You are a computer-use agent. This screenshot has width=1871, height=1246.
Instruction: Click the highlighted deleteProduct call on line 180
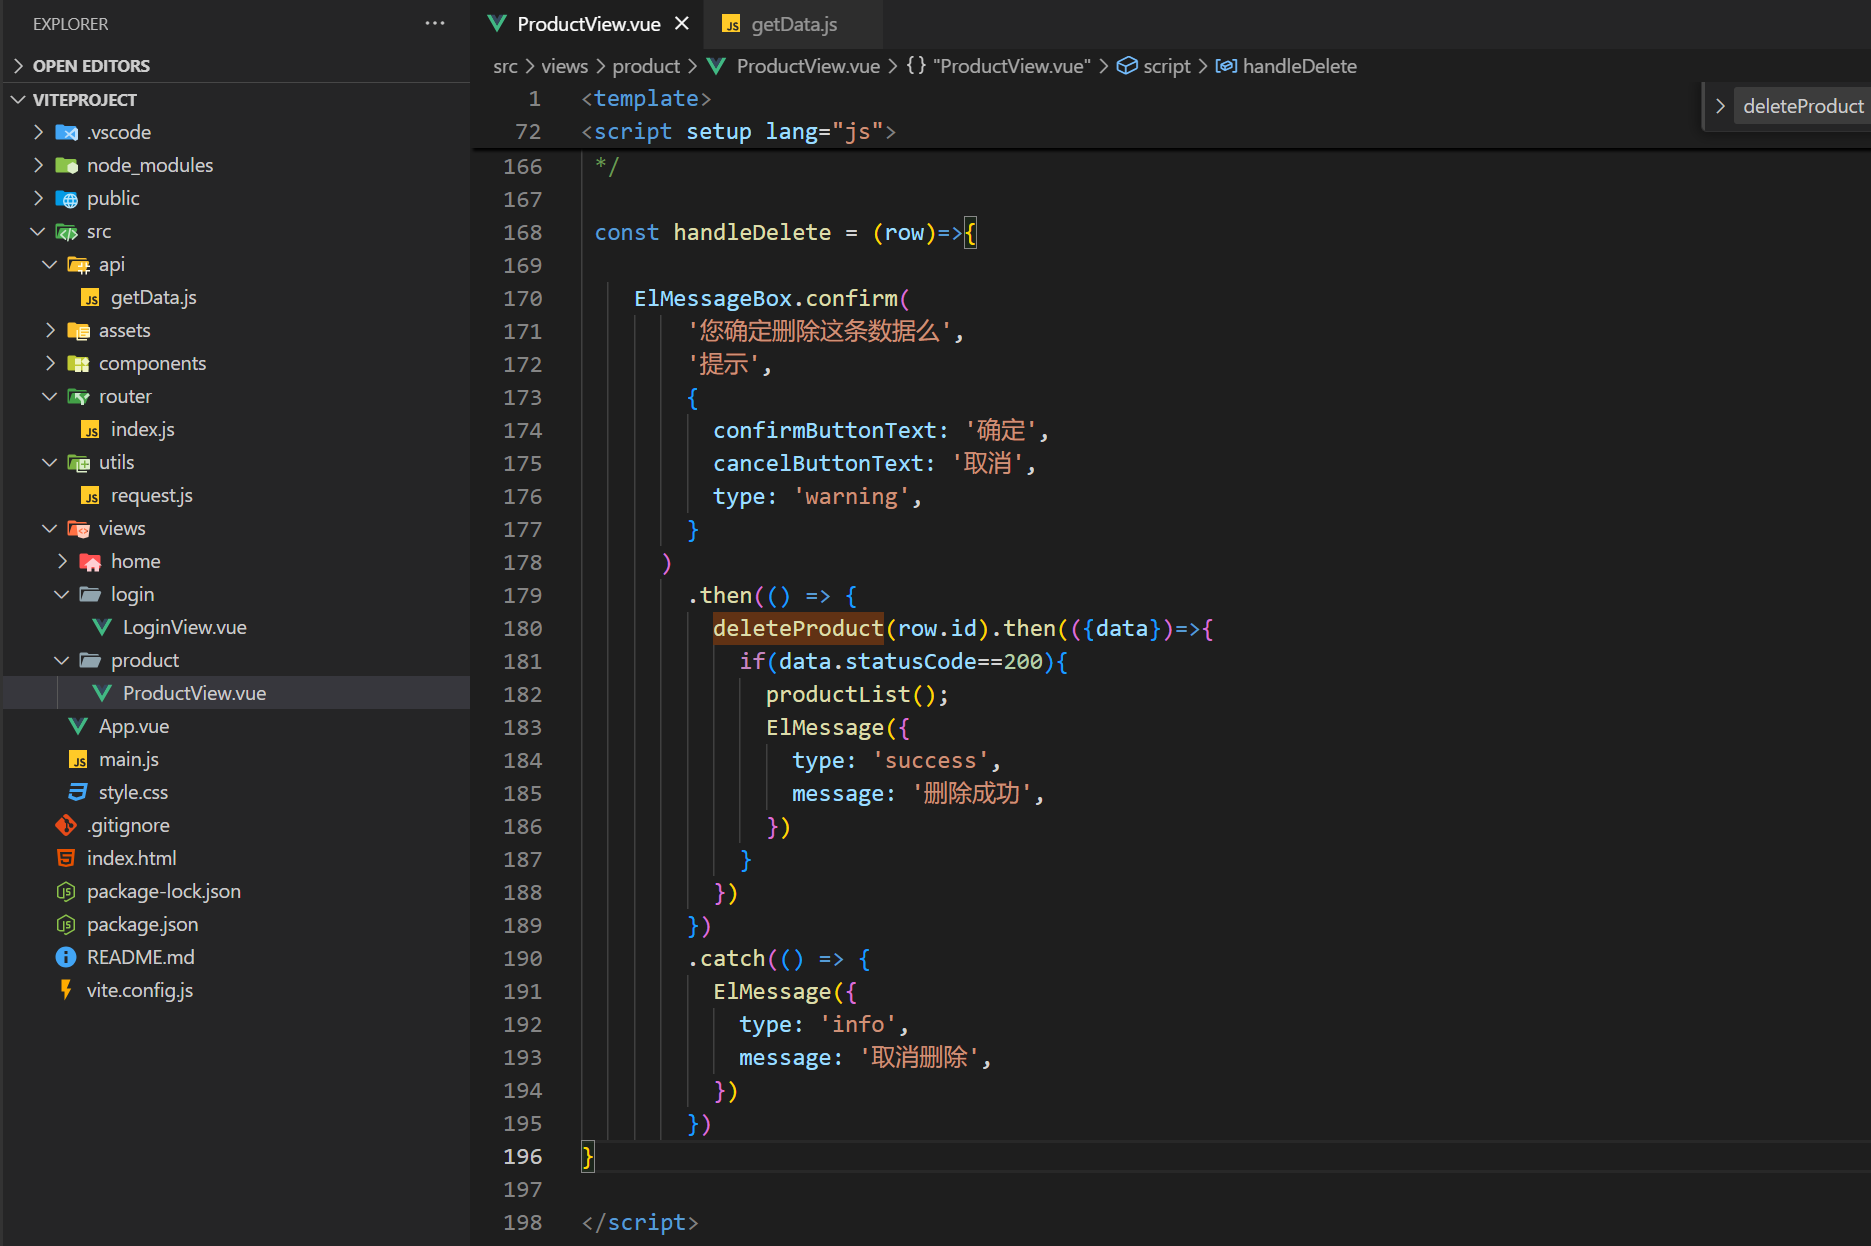[798, 628]
